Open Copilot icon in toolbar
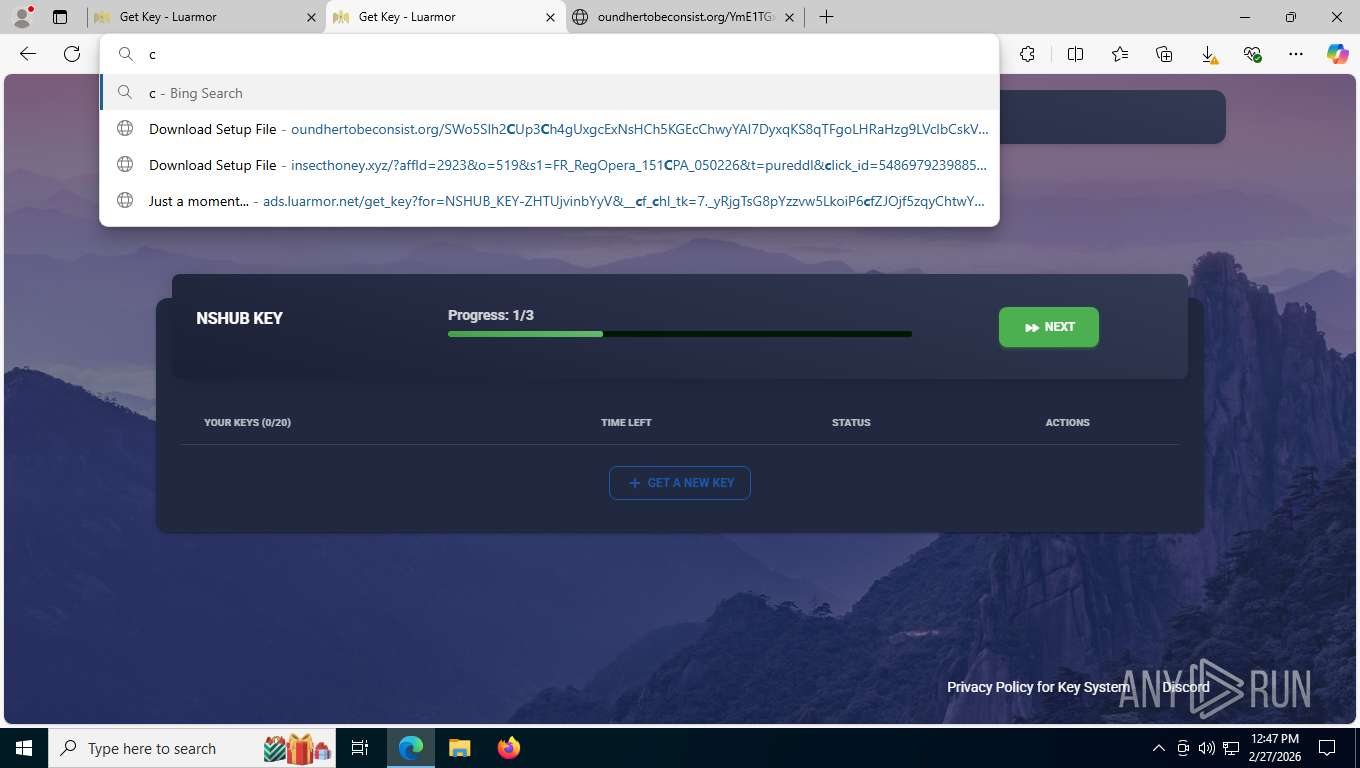Viewport: 1360px width, 768px height. coord(1338,54)
